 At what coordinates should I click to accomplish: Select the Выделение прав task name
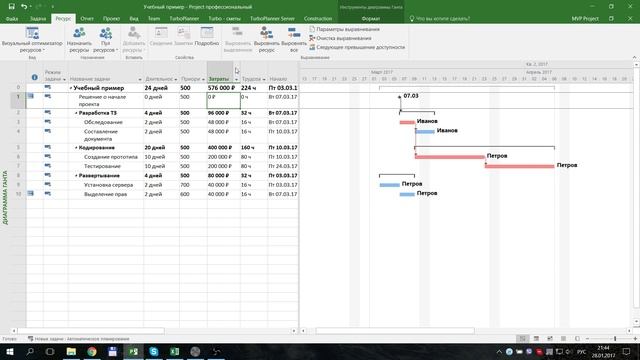[x=105, y=195]
